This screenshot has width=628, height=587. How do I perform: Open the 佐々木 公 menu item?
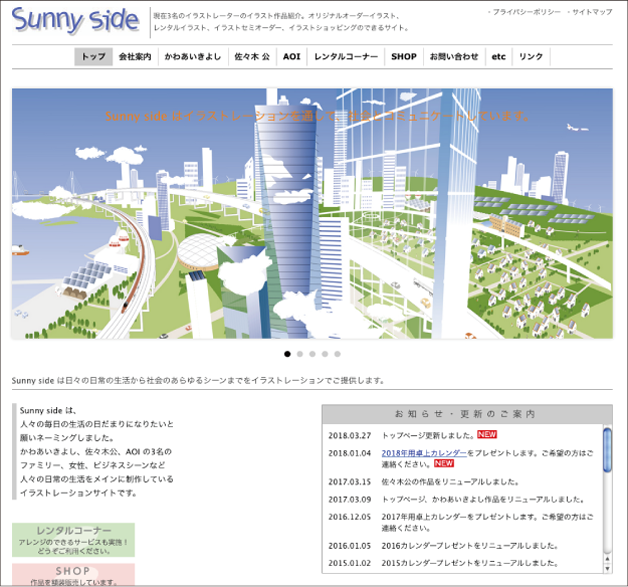coord(252,56)
